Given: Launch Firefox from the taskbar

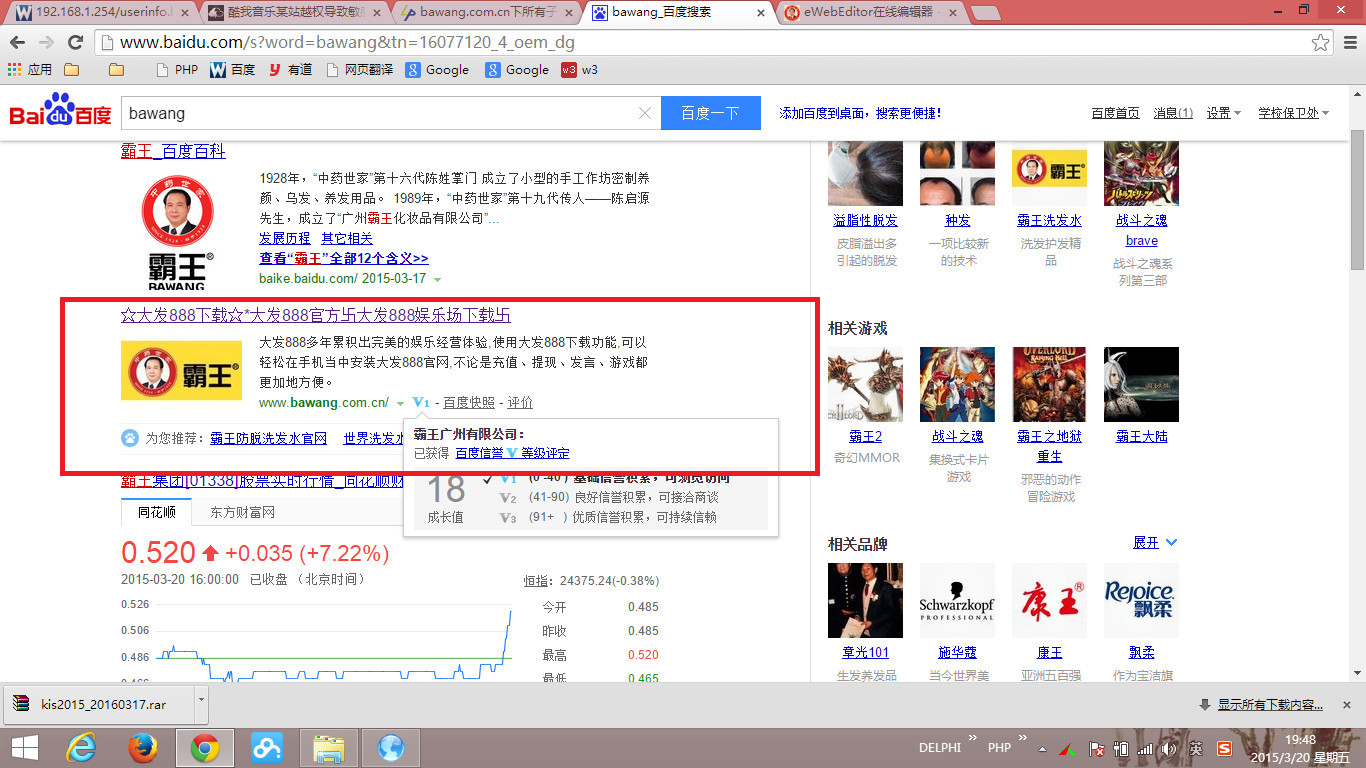Looking at the screenshot, I should click(143, 747).
